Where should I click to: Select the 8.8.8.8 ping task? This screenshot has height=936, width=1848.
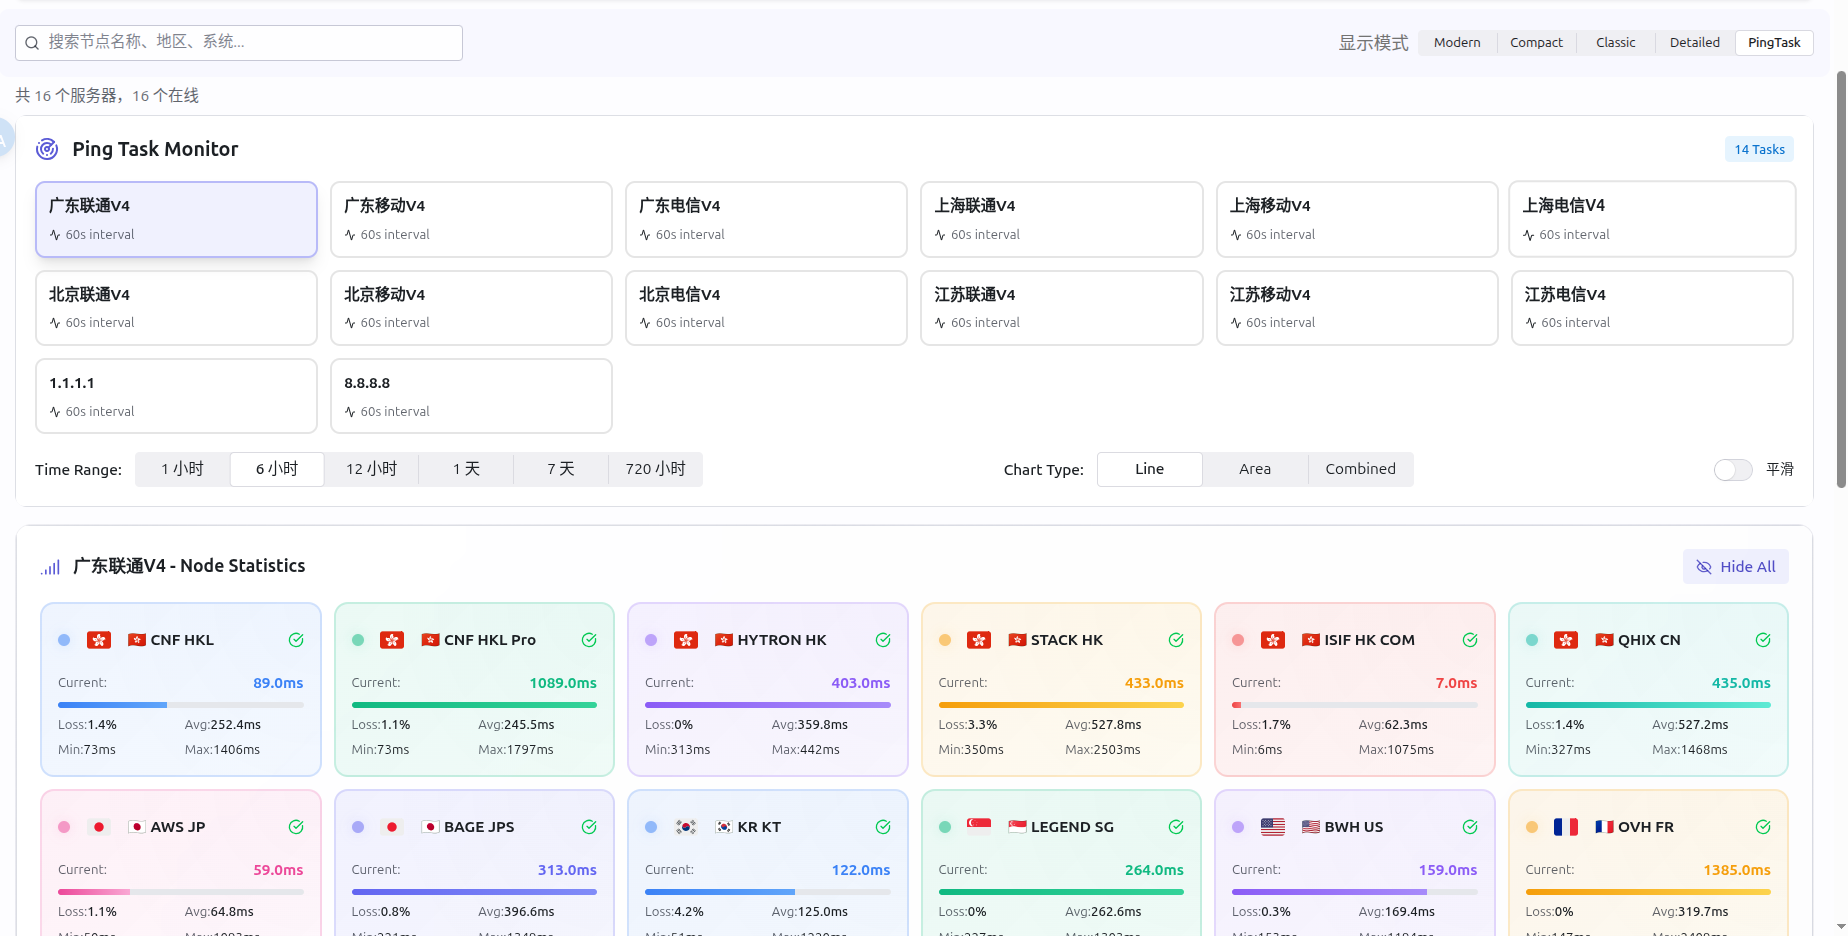coord(471,396)
